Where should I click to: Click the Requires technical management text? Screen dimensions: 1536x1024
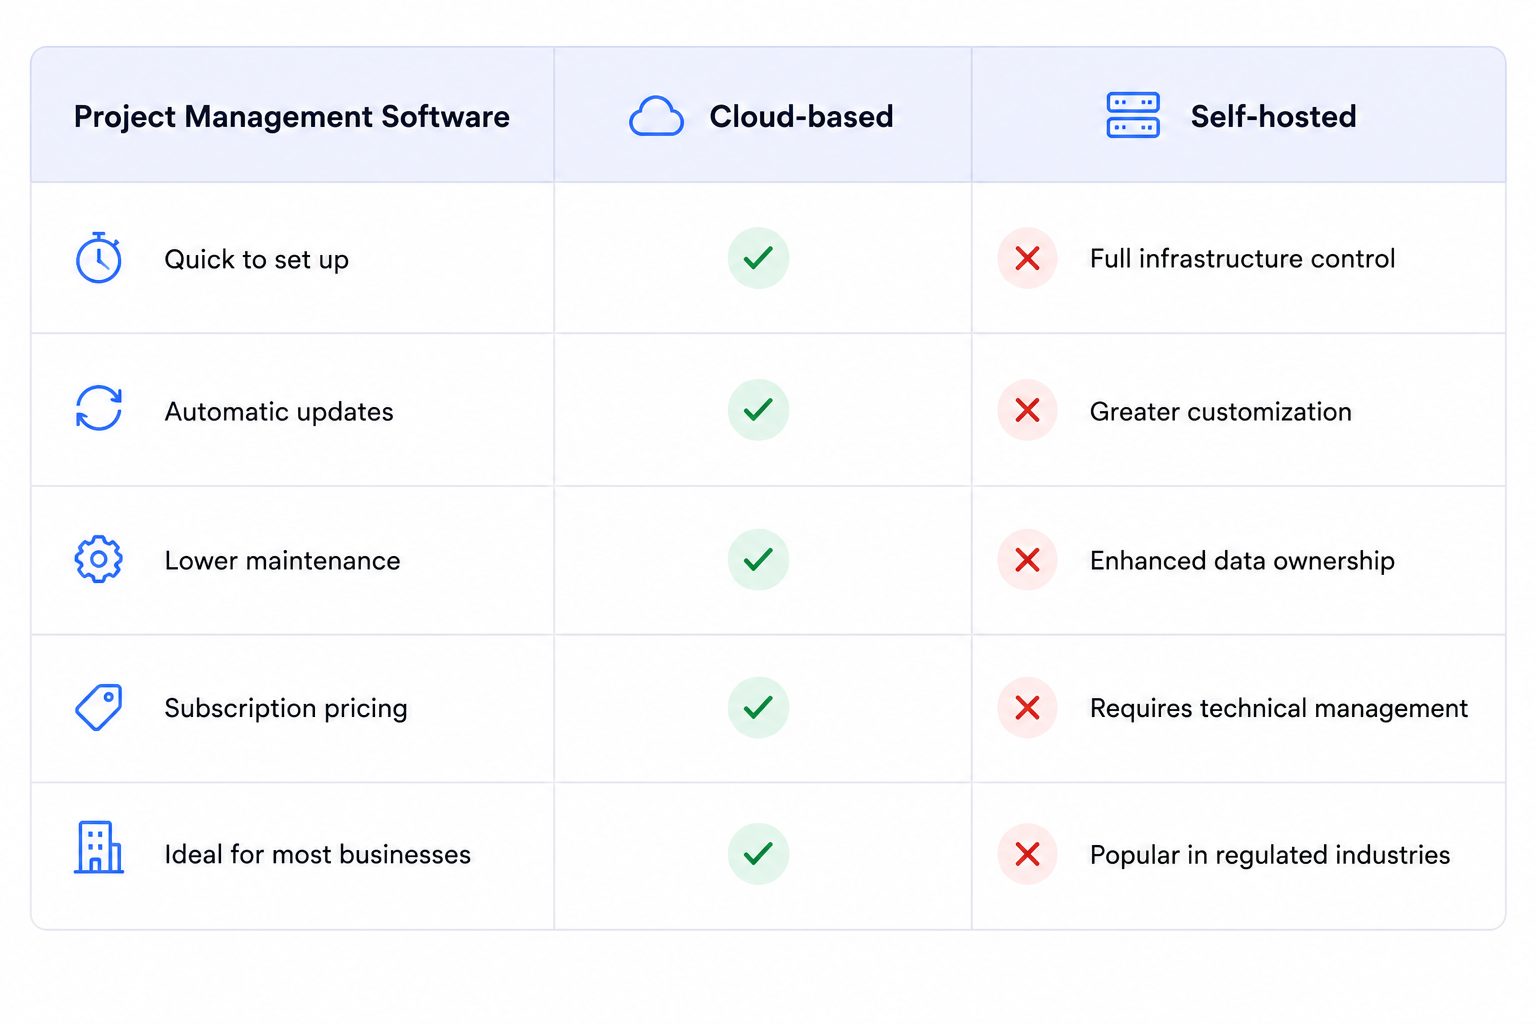click(1278, 709)
